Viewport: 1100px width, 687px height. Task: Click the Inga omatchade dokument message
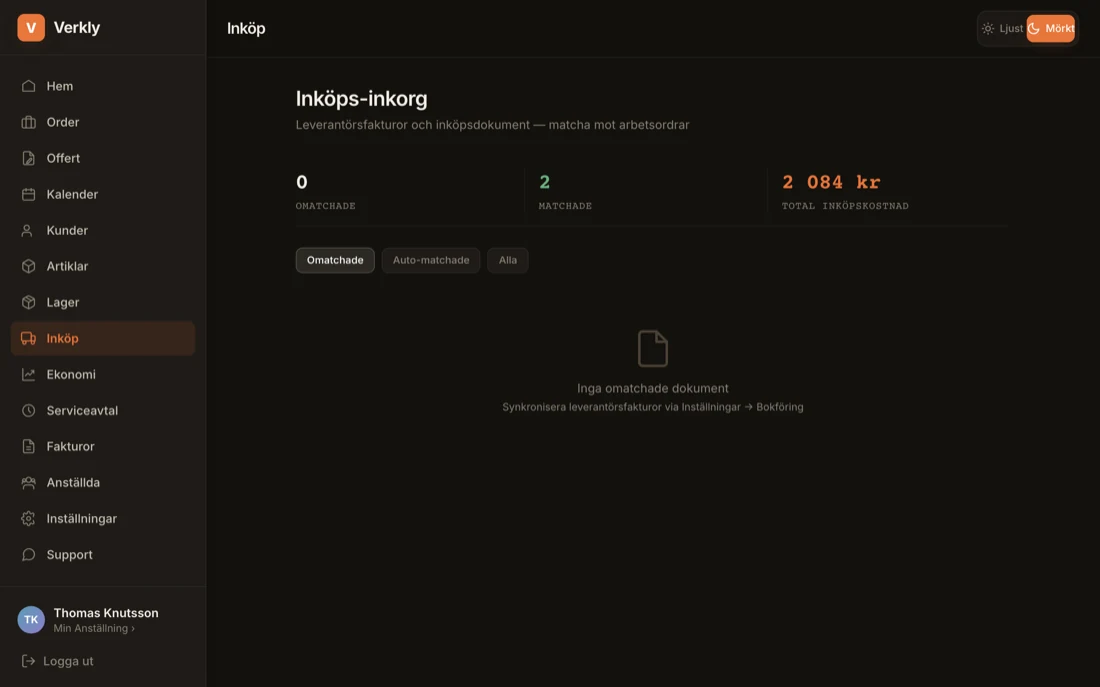pyautogui.click(x=653, y=388)
